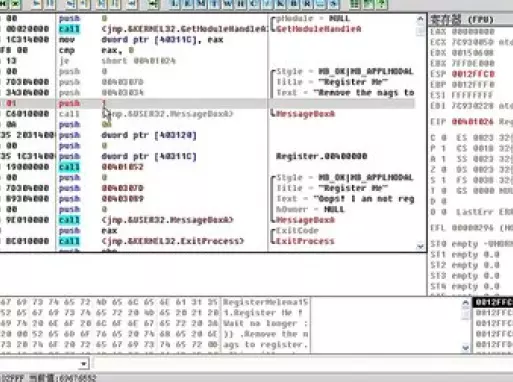
Task: Click the registers (FPU) header bar
Action: click(x=471, y=20)
